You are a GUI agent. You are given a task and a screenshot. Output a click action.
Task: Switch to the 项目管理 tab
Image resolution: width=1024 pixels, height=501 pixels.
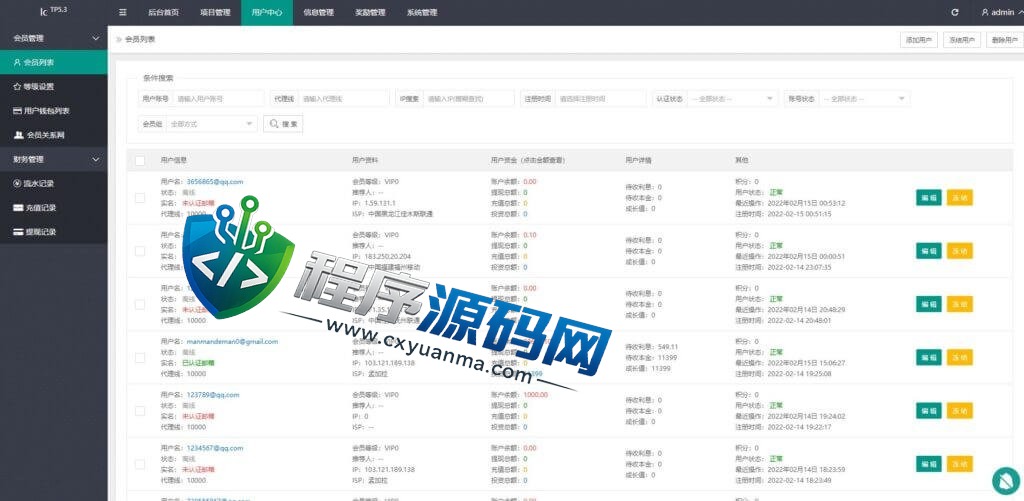click(x=215, y=12)
